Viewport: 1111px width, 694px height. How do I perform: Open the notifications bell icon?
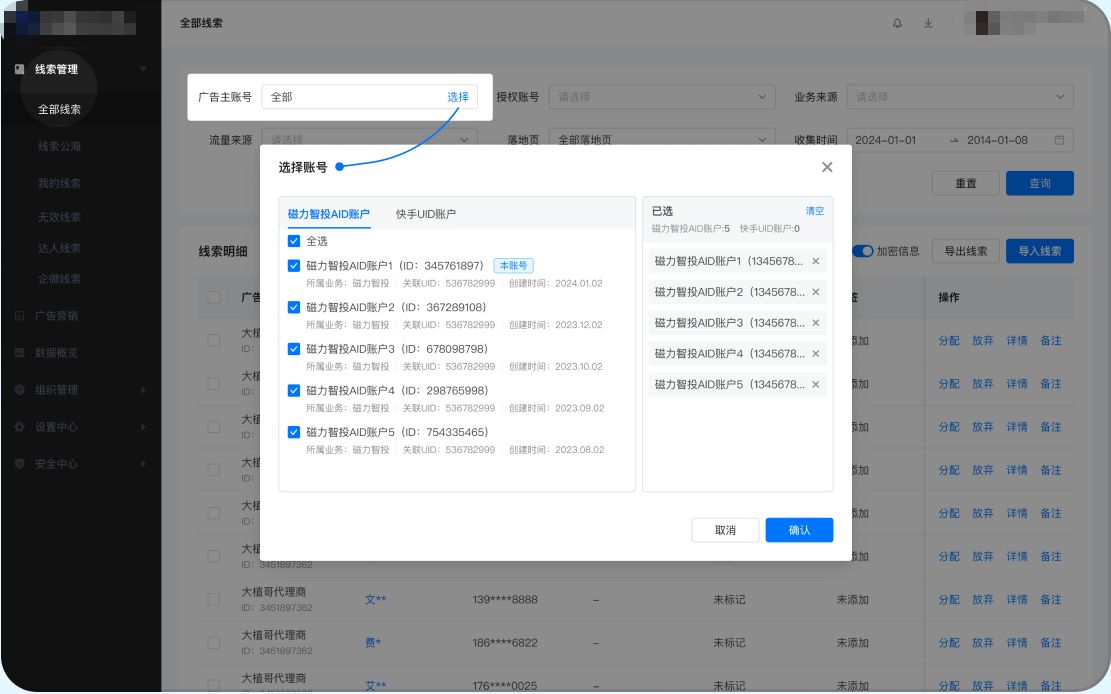[897, 23]
